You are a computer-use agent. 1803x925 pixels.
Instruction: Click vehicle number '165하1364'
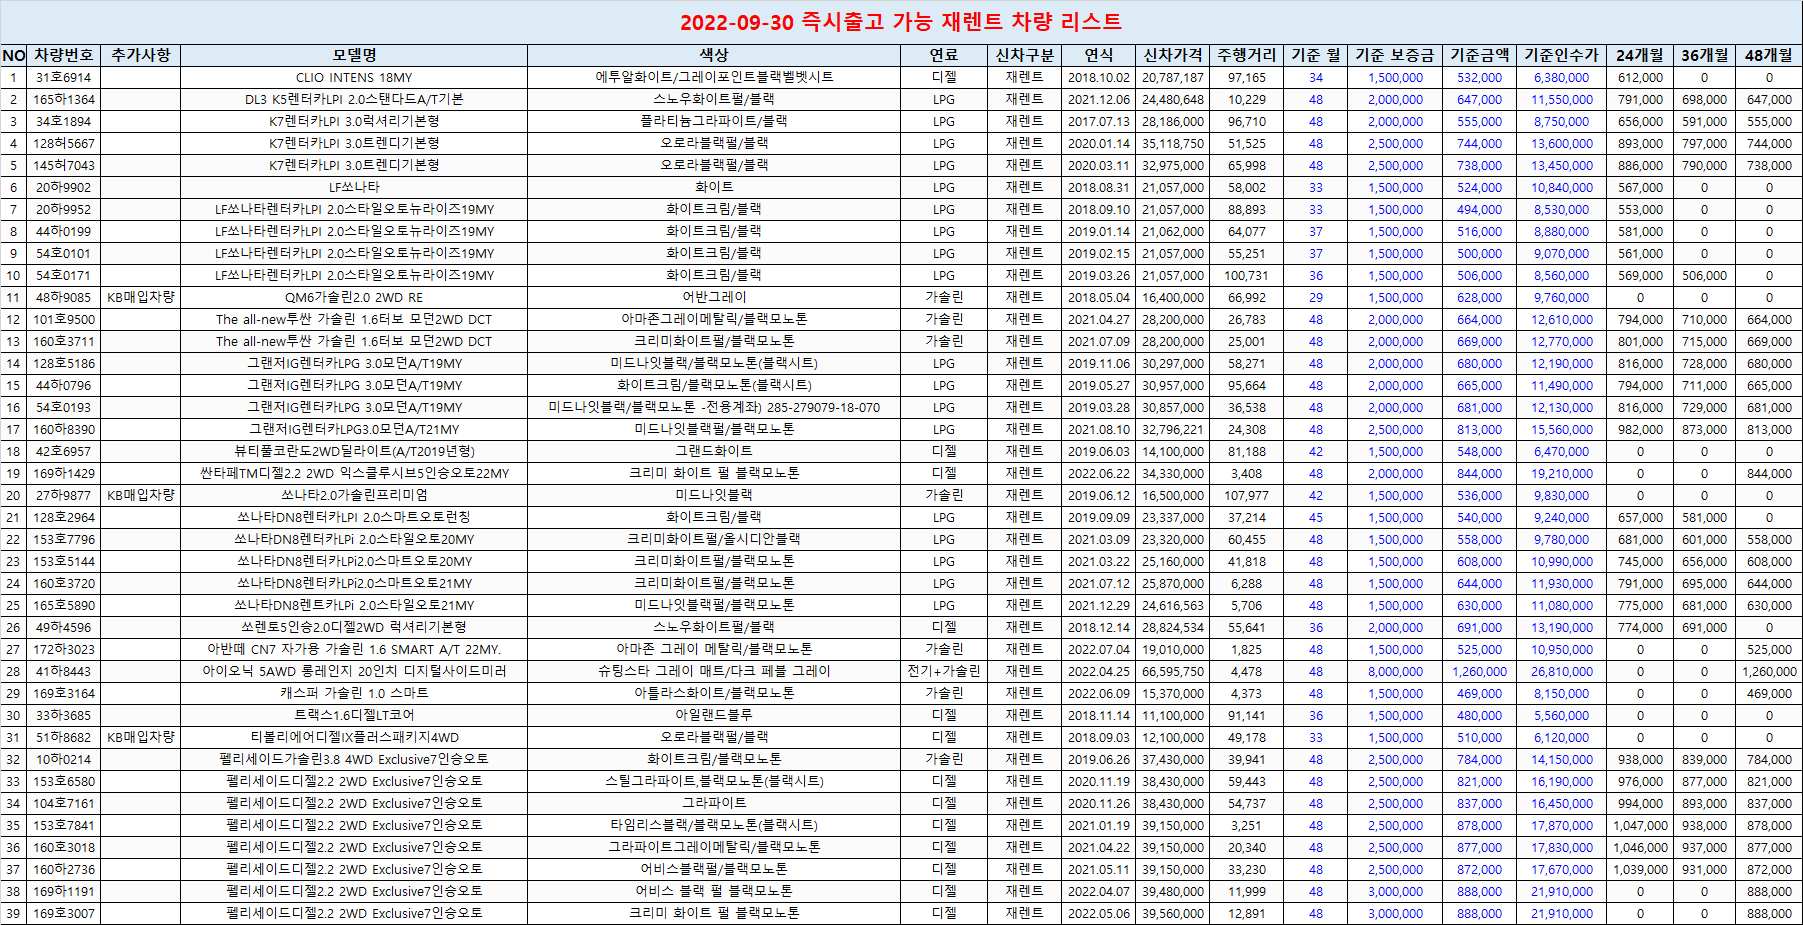click(63, 99)
